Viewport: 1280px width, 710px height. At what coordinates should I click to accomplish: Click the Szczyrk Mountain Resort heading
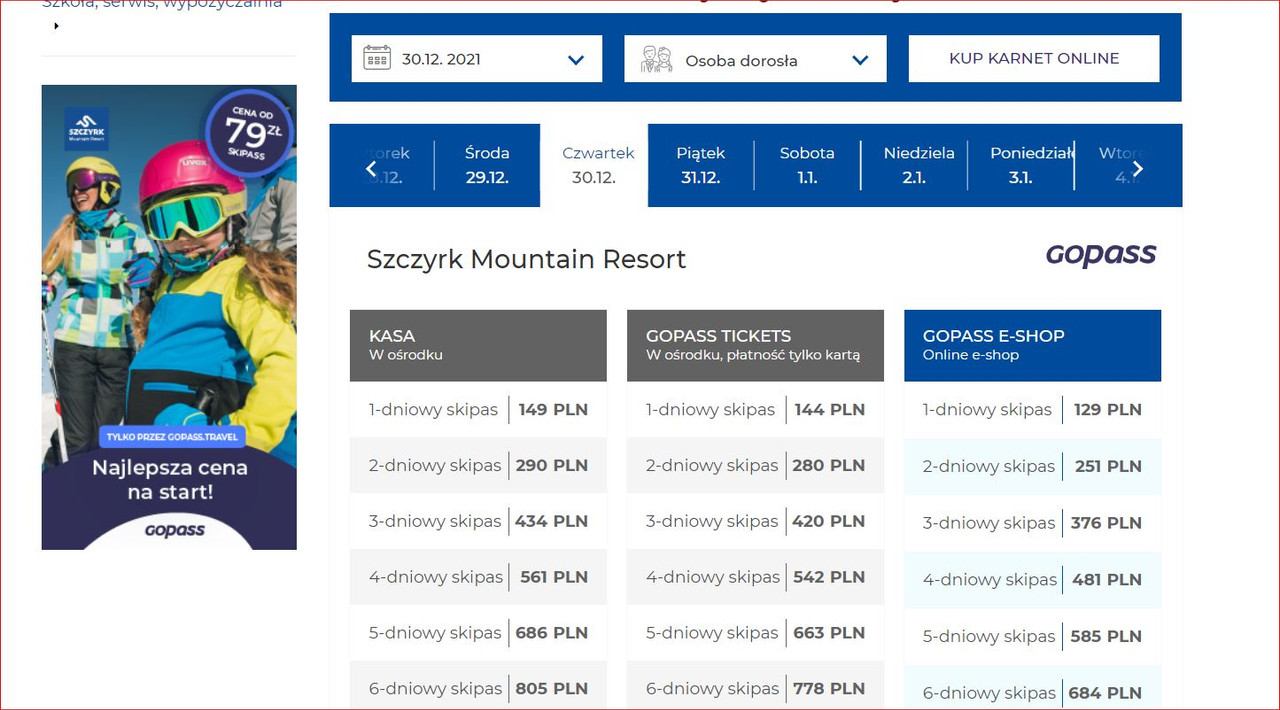pyautogui.click(x=526, y=259)
